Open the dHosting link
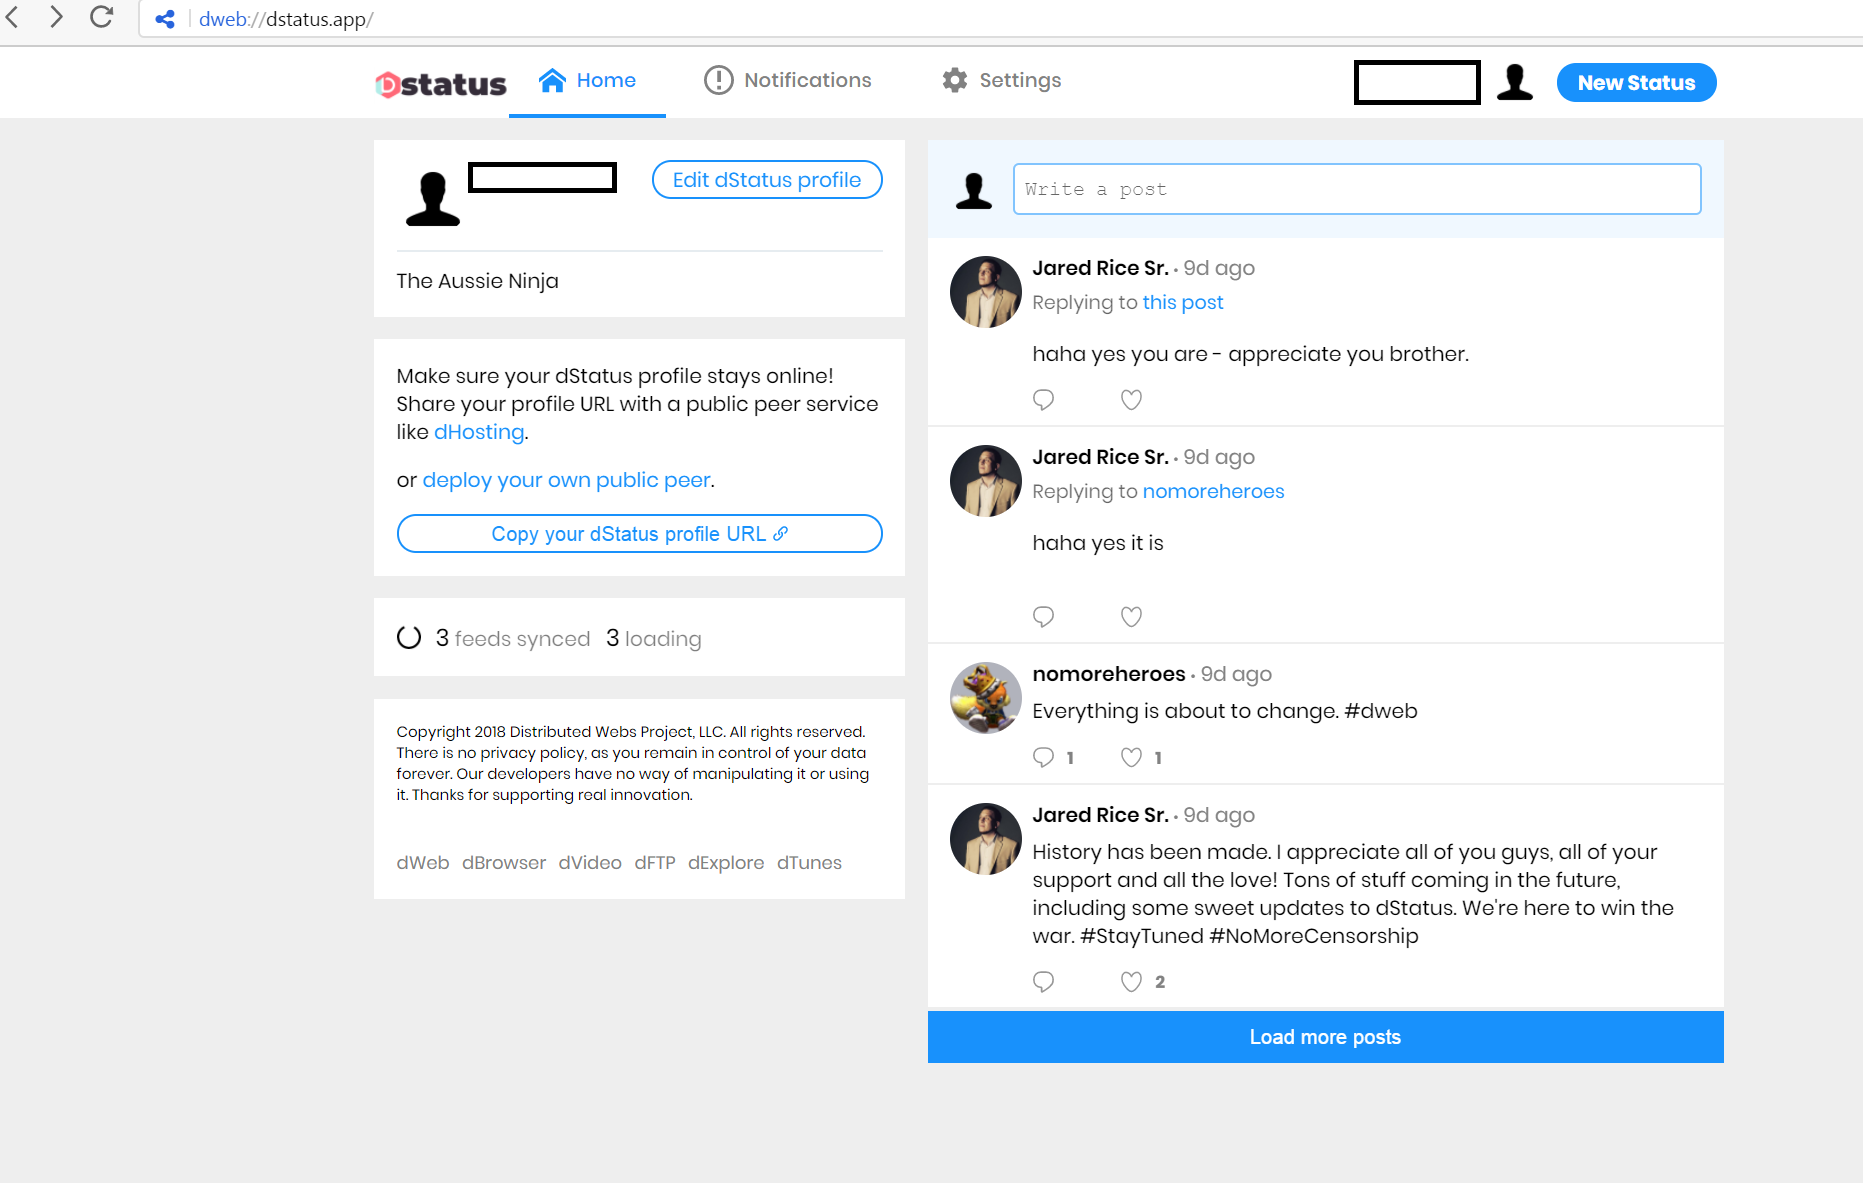 pos(479,432)
